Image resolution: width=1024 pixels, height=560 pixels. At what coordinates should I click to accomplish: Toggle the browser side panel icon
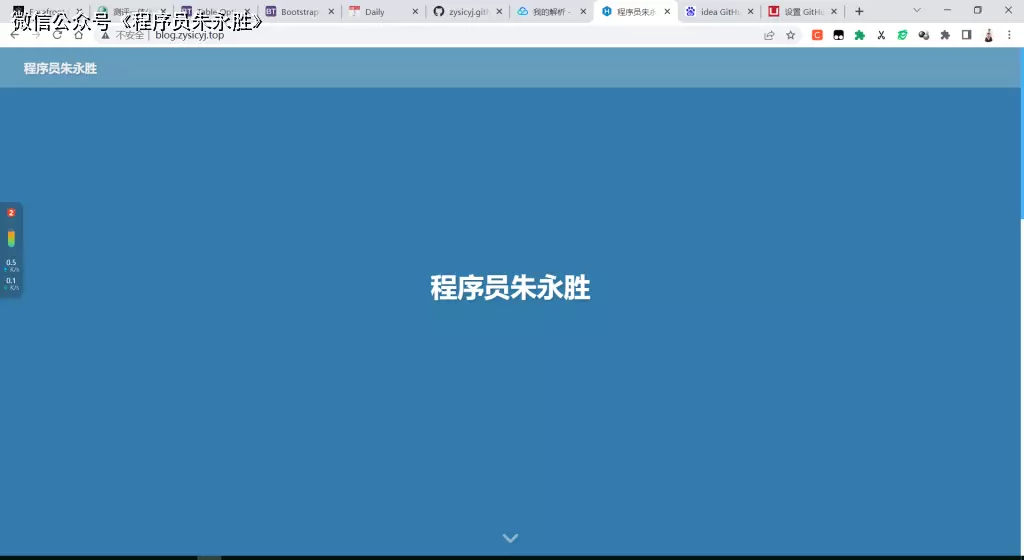(x=966, y=35)
